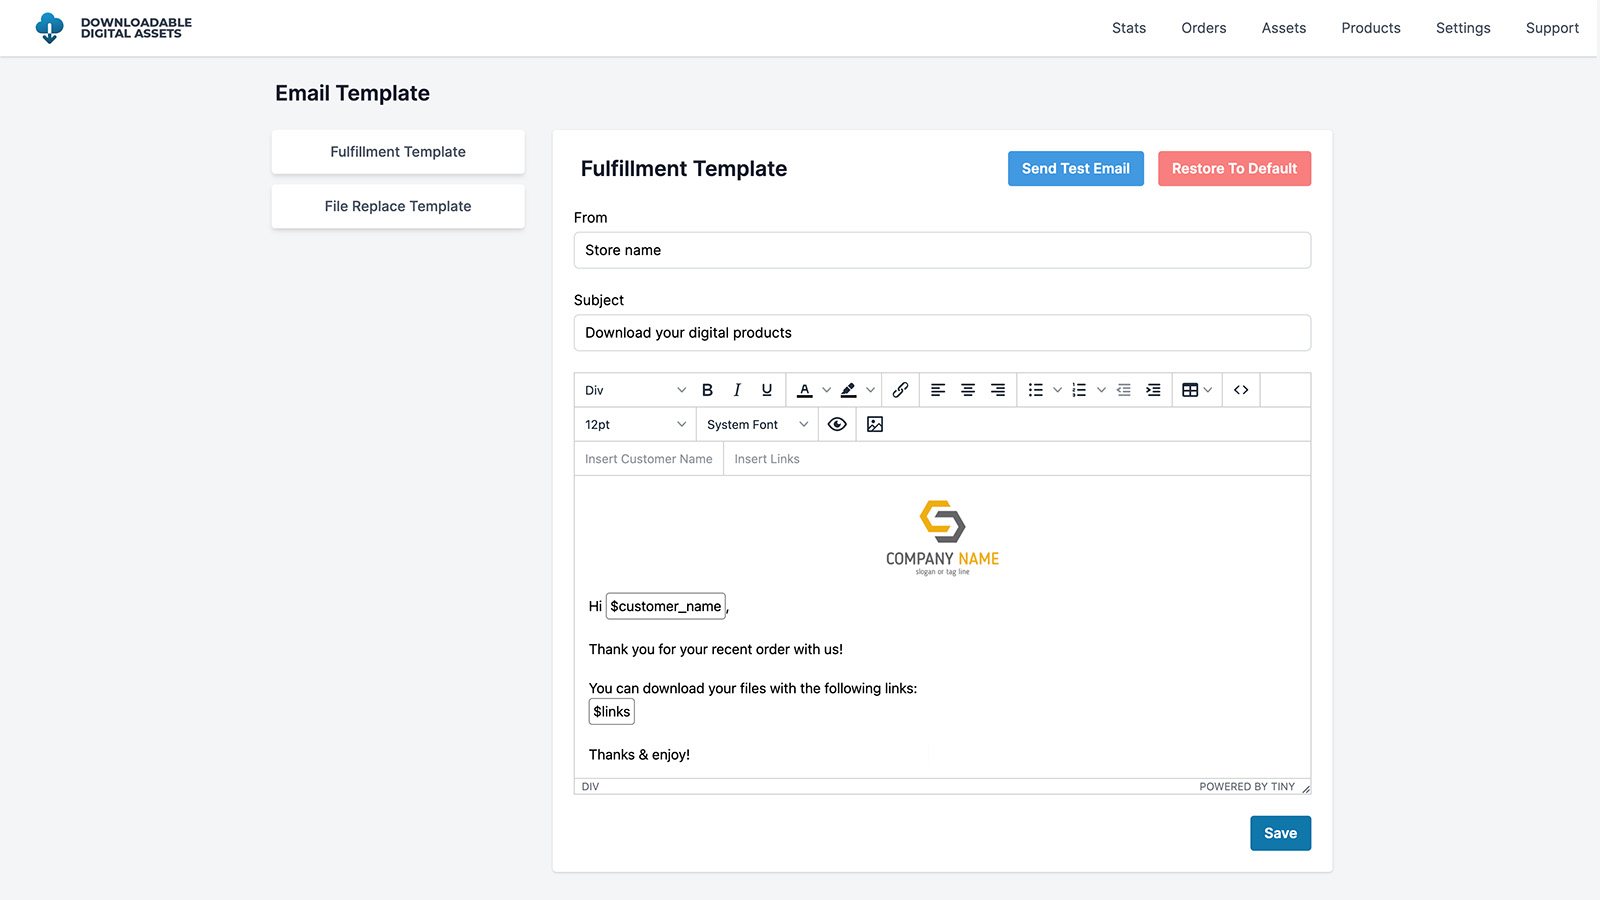Toggle italic formatting
Viewport: 1600px width, 900px height.
737,390
